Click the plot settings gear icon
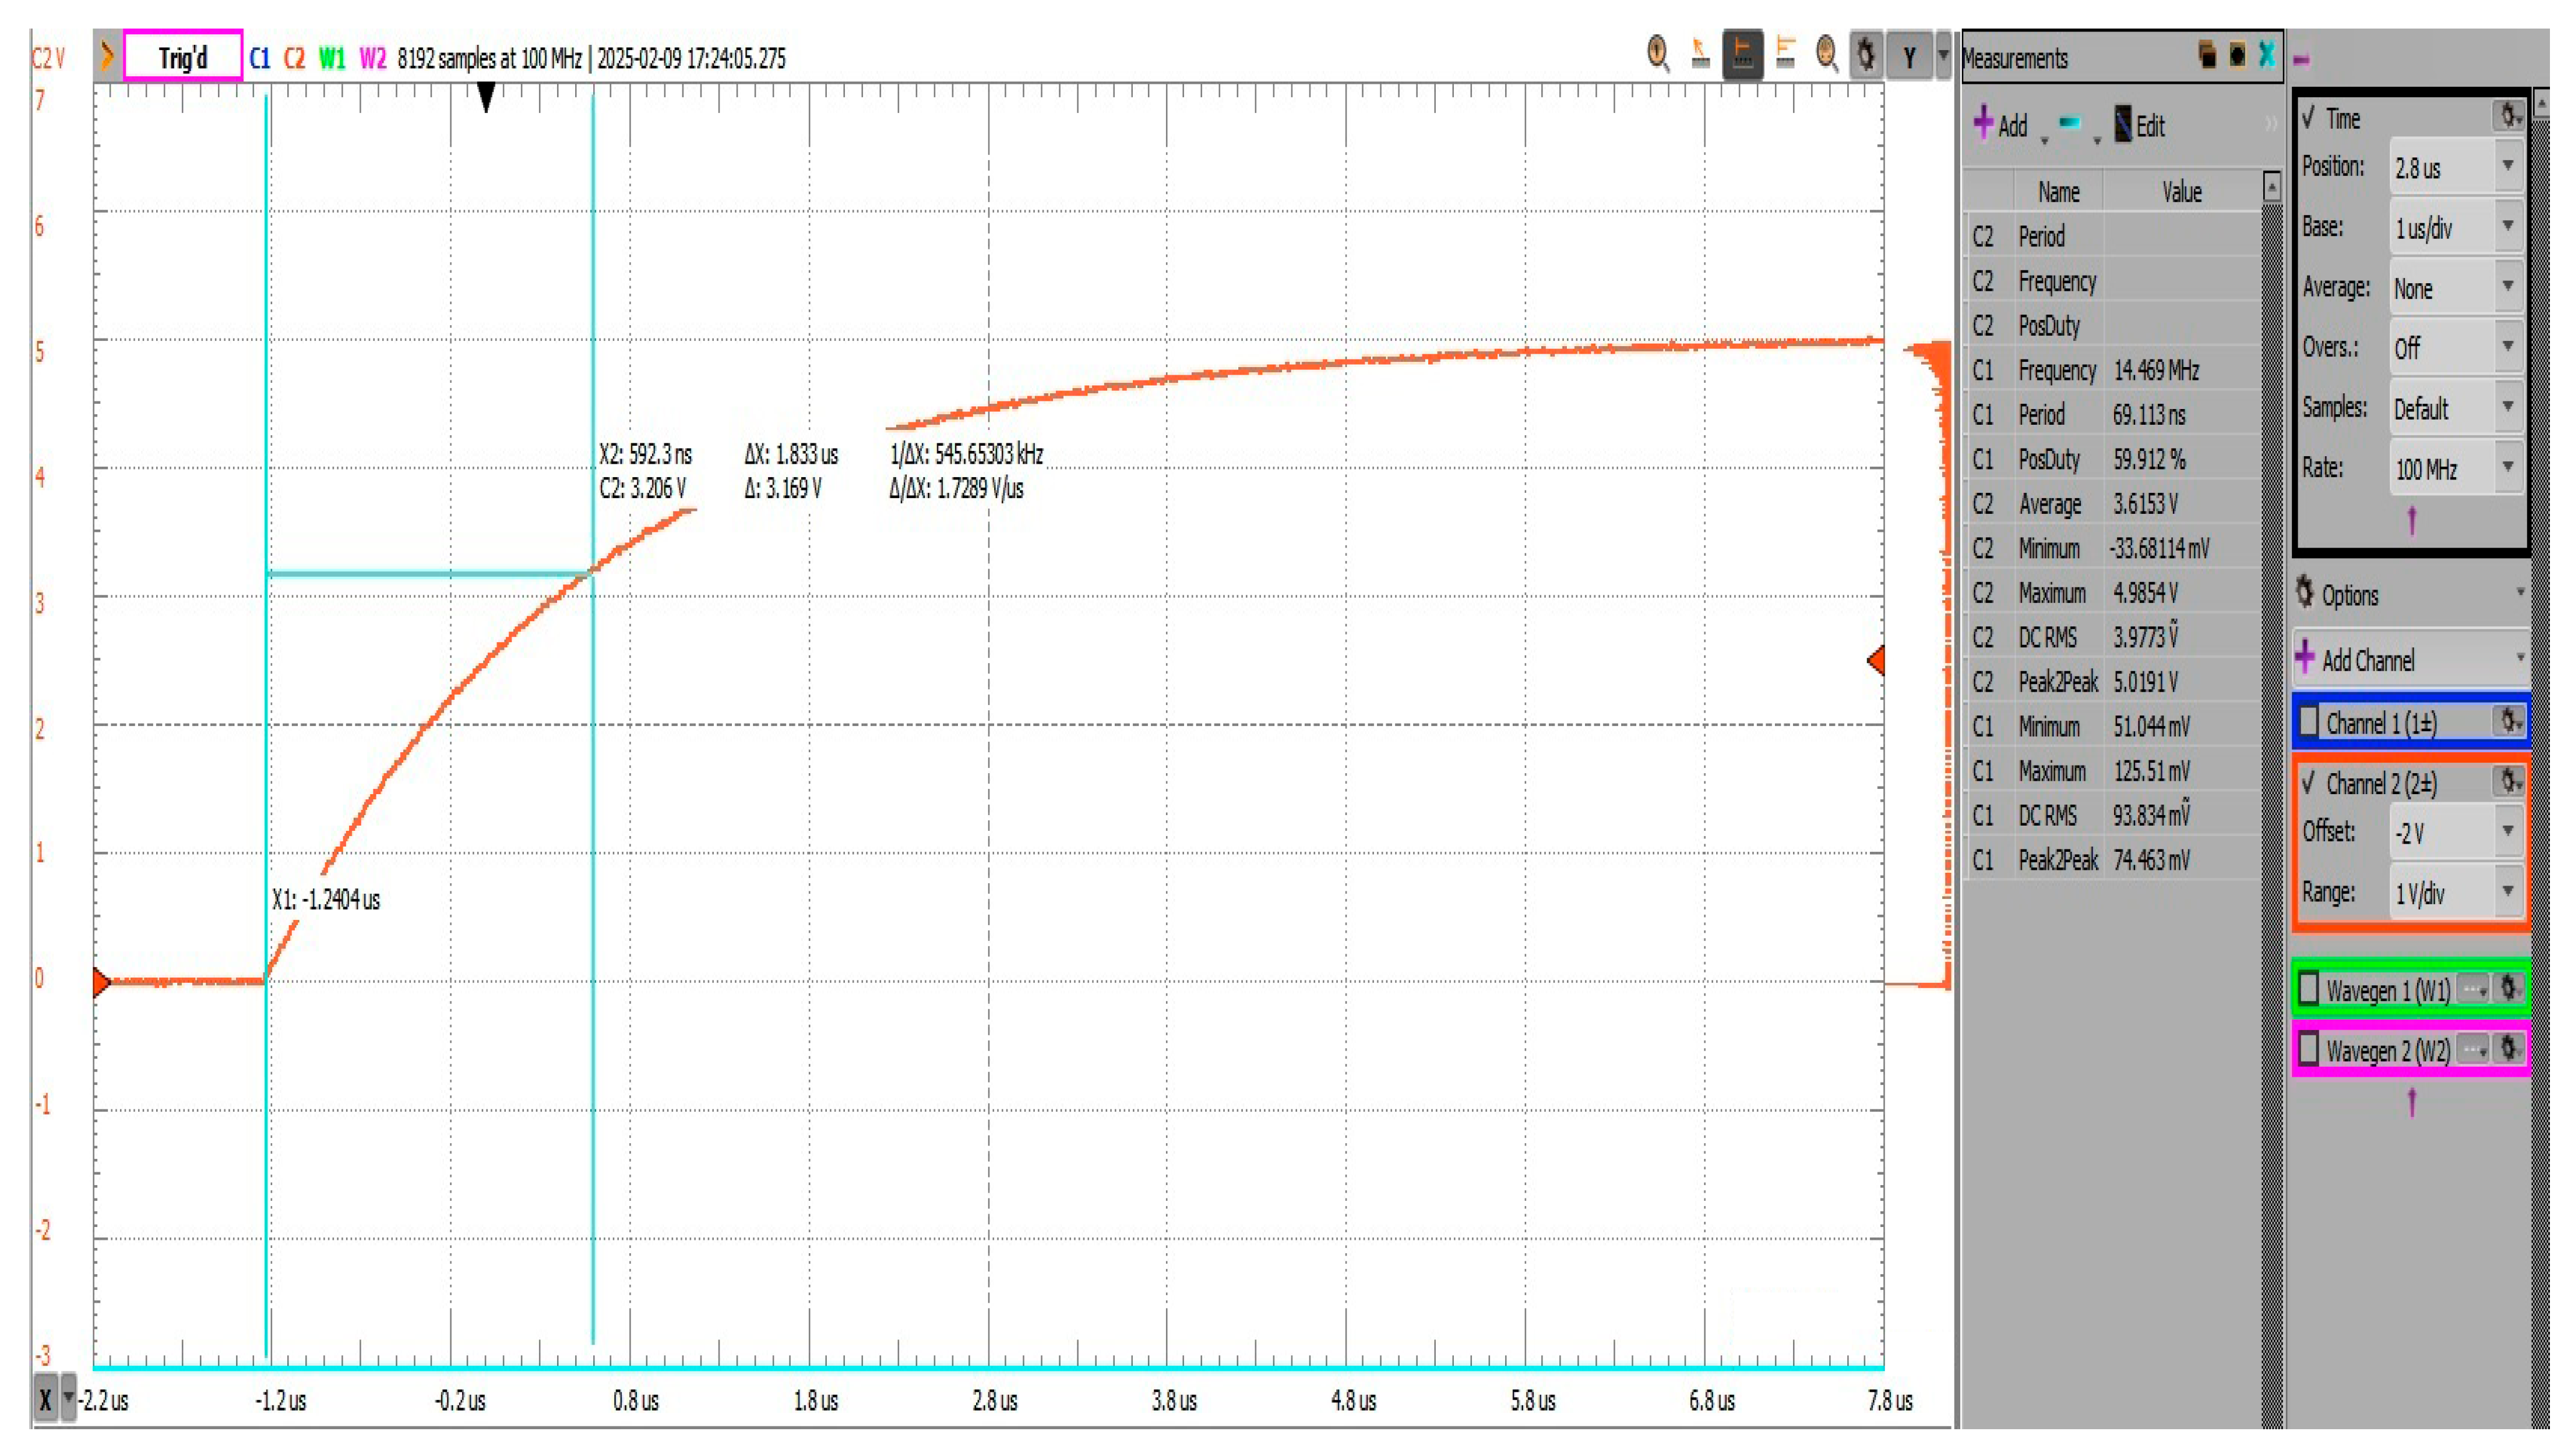The image size is (2575, 1456). coord(1866,56)
